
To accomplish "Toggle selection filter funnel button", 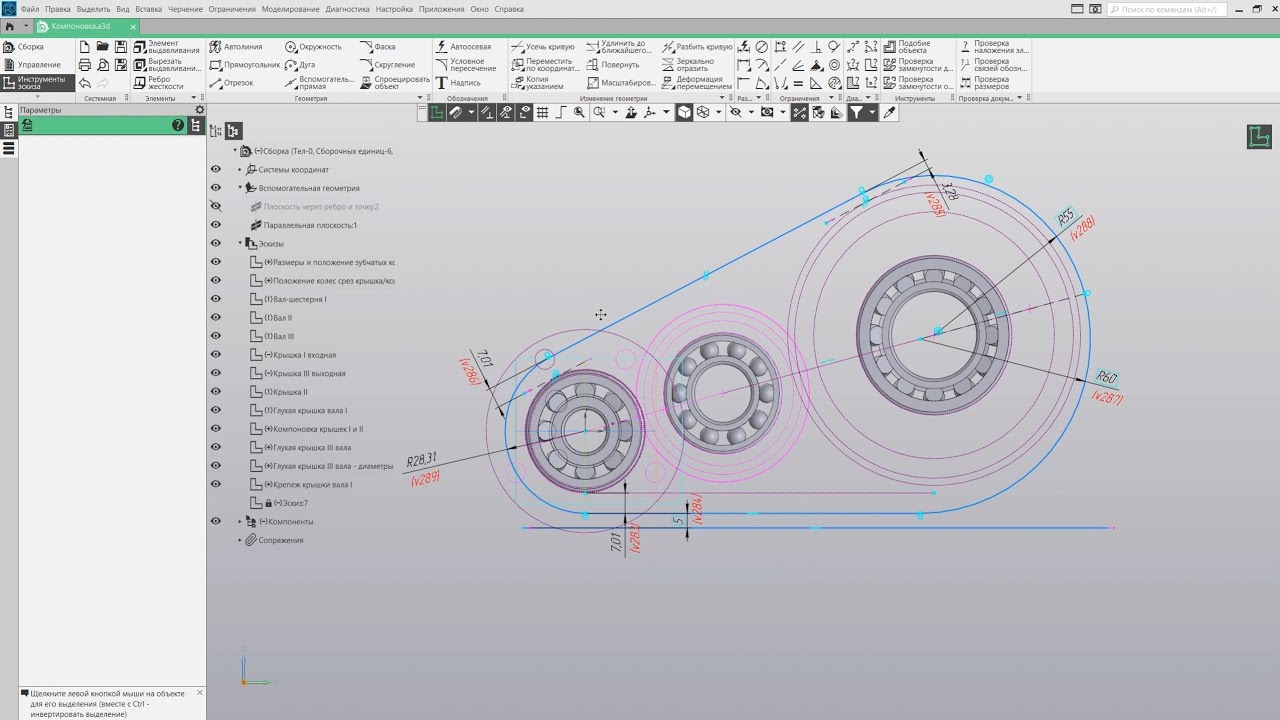I will [857, 113].
